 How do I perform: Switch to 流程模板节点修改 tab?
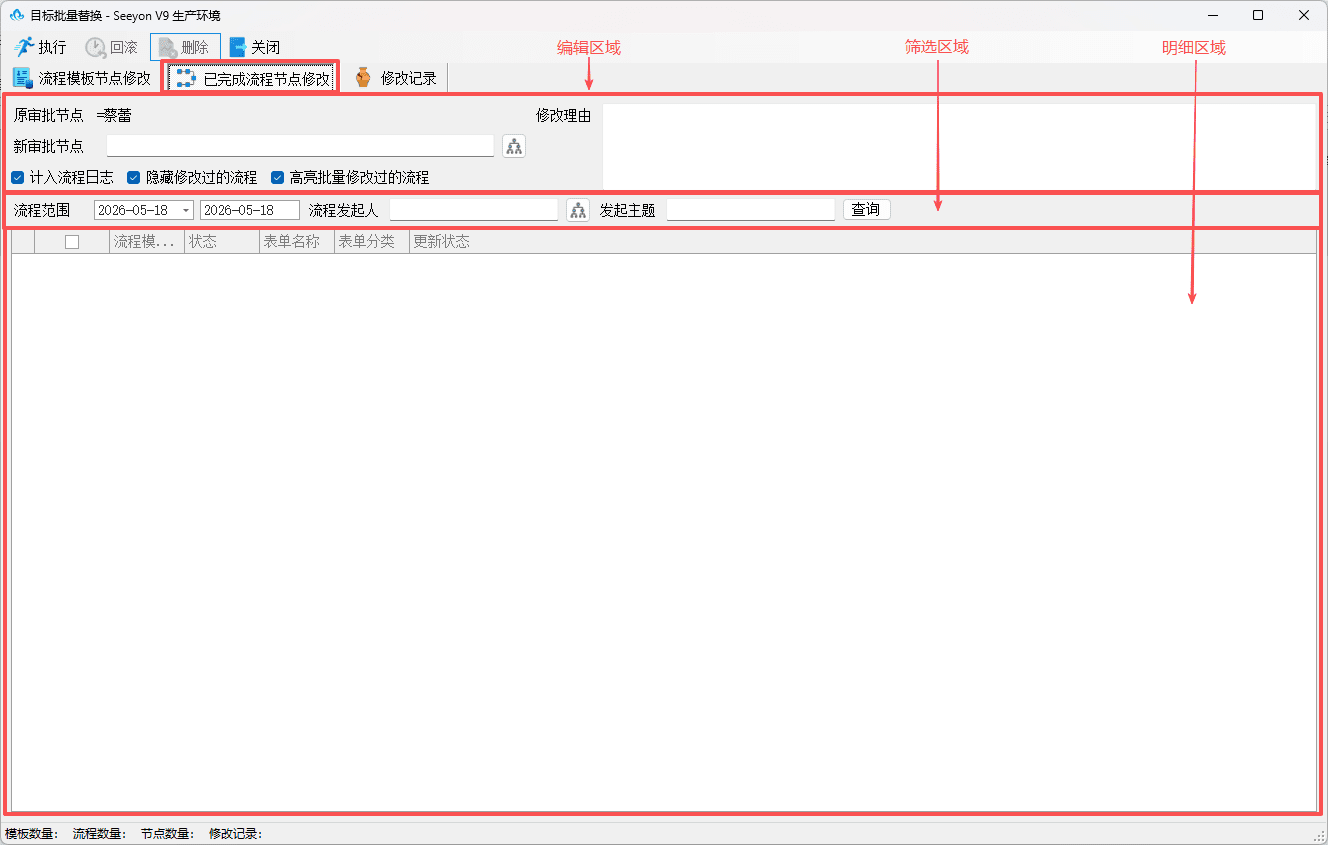[x=81, y=78]
